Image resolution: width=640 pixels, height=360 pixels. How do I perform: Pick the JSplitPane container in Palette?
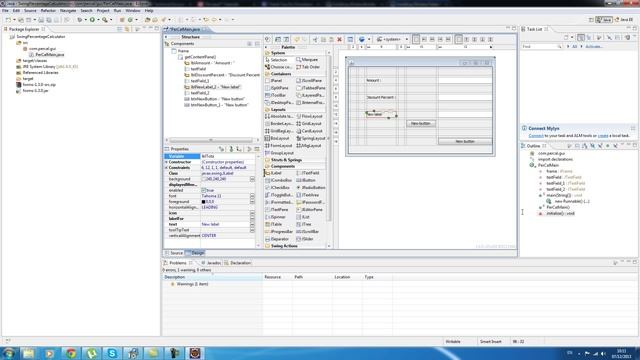coord(277,88)
